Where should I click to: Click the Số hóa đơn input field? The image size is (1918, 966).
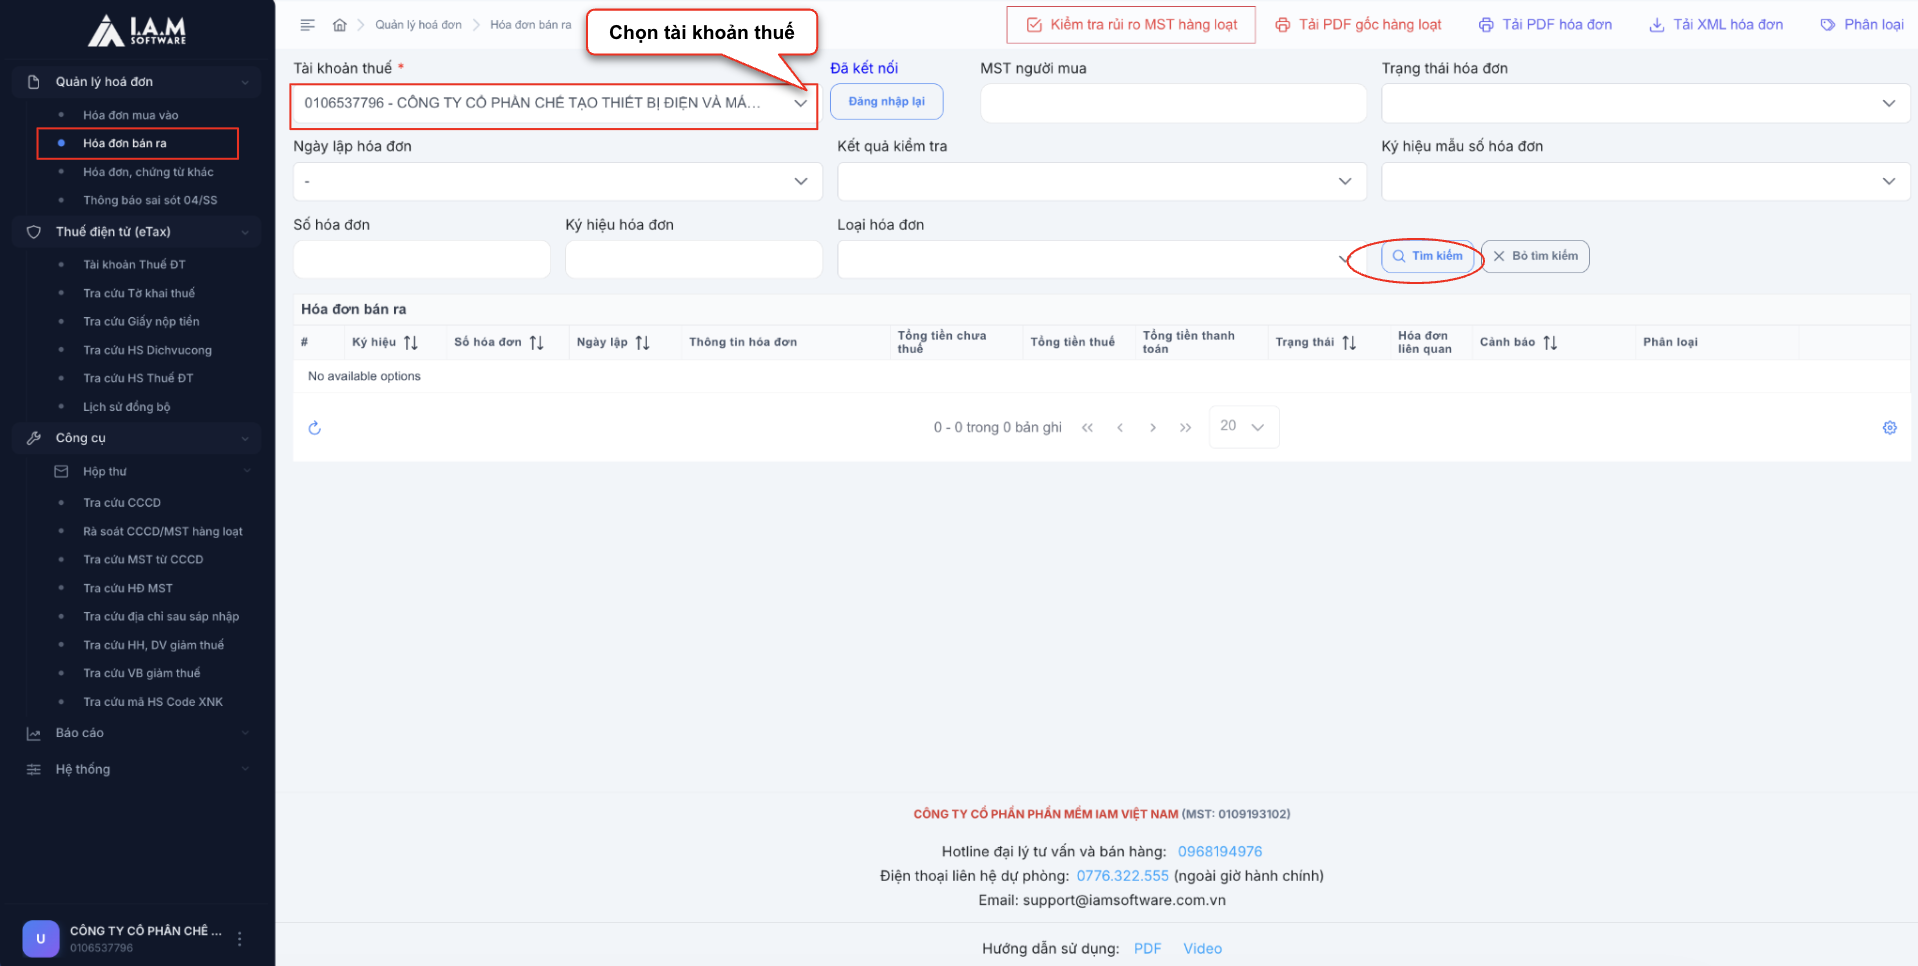tap(421, 260)
